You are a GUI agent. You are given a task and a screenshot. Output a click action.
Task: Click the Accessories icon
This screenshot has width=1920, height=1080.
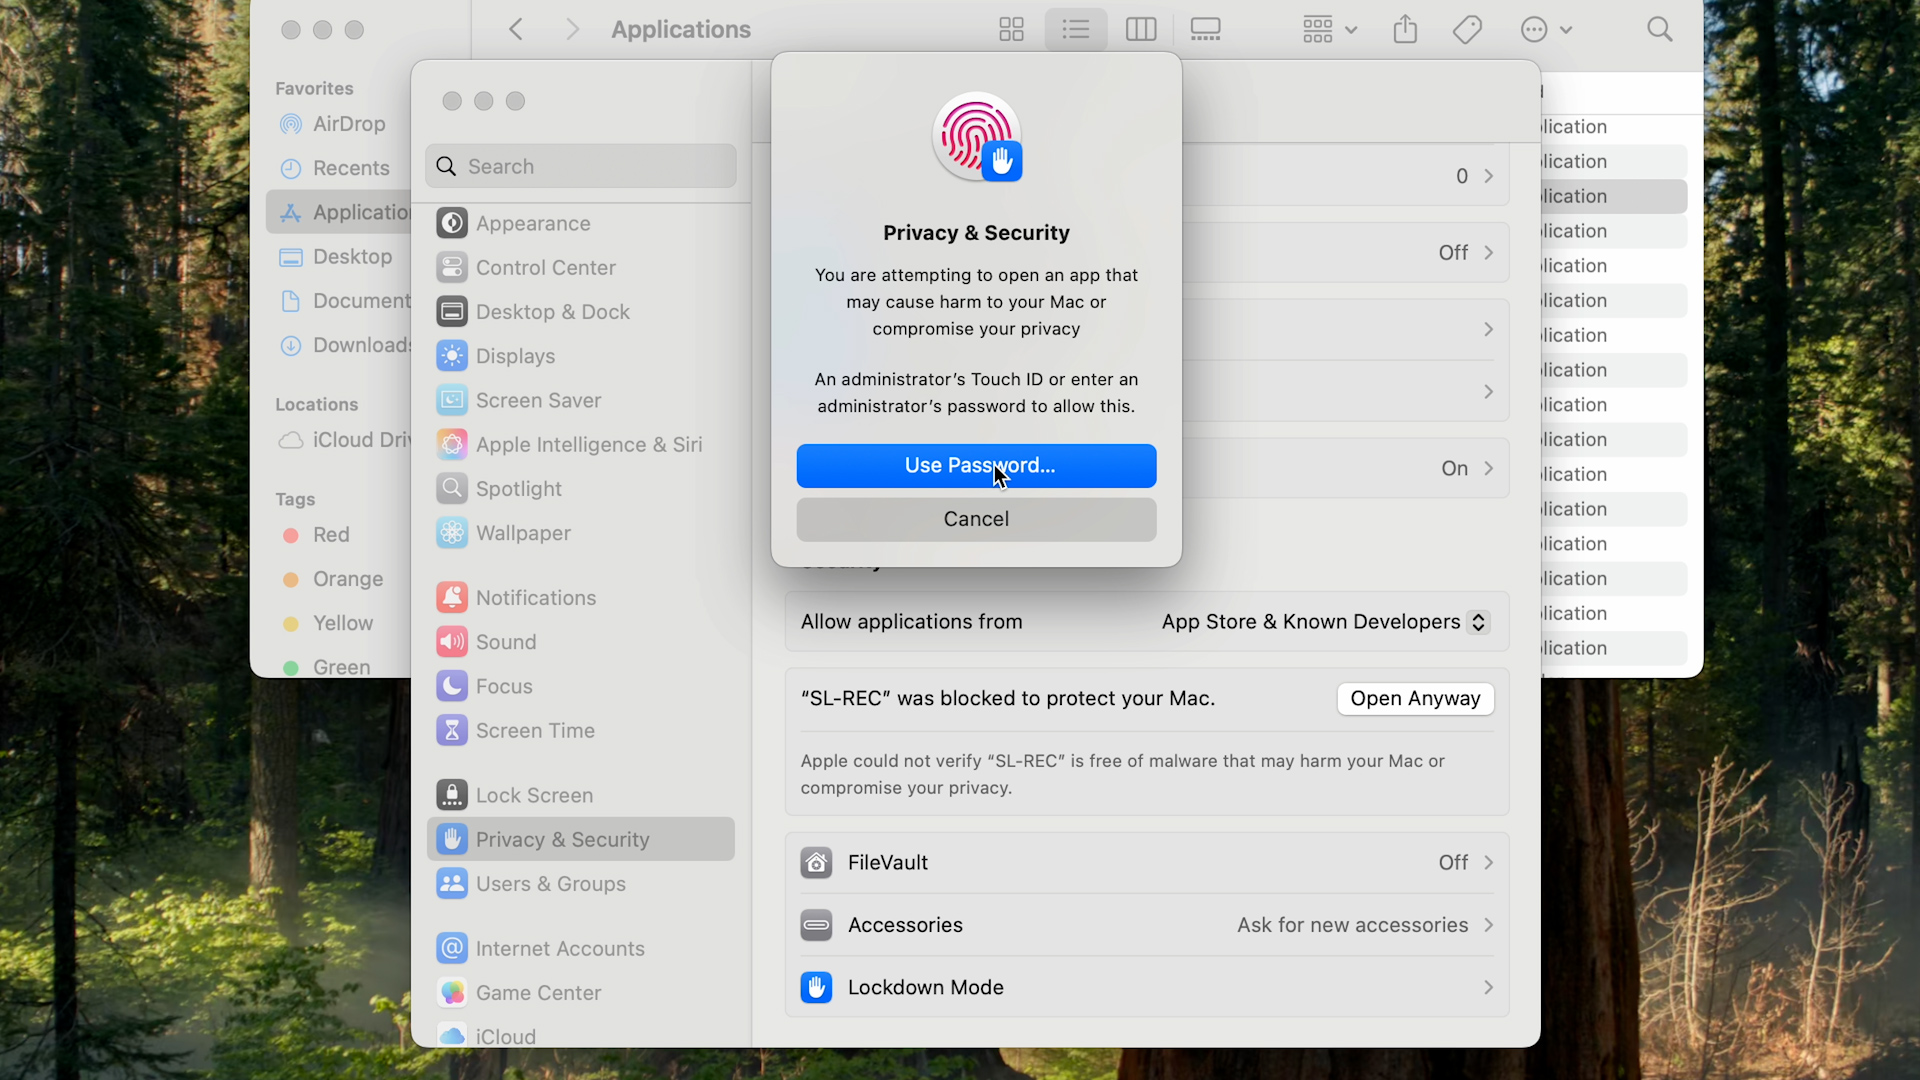click(x=816, y=925)
